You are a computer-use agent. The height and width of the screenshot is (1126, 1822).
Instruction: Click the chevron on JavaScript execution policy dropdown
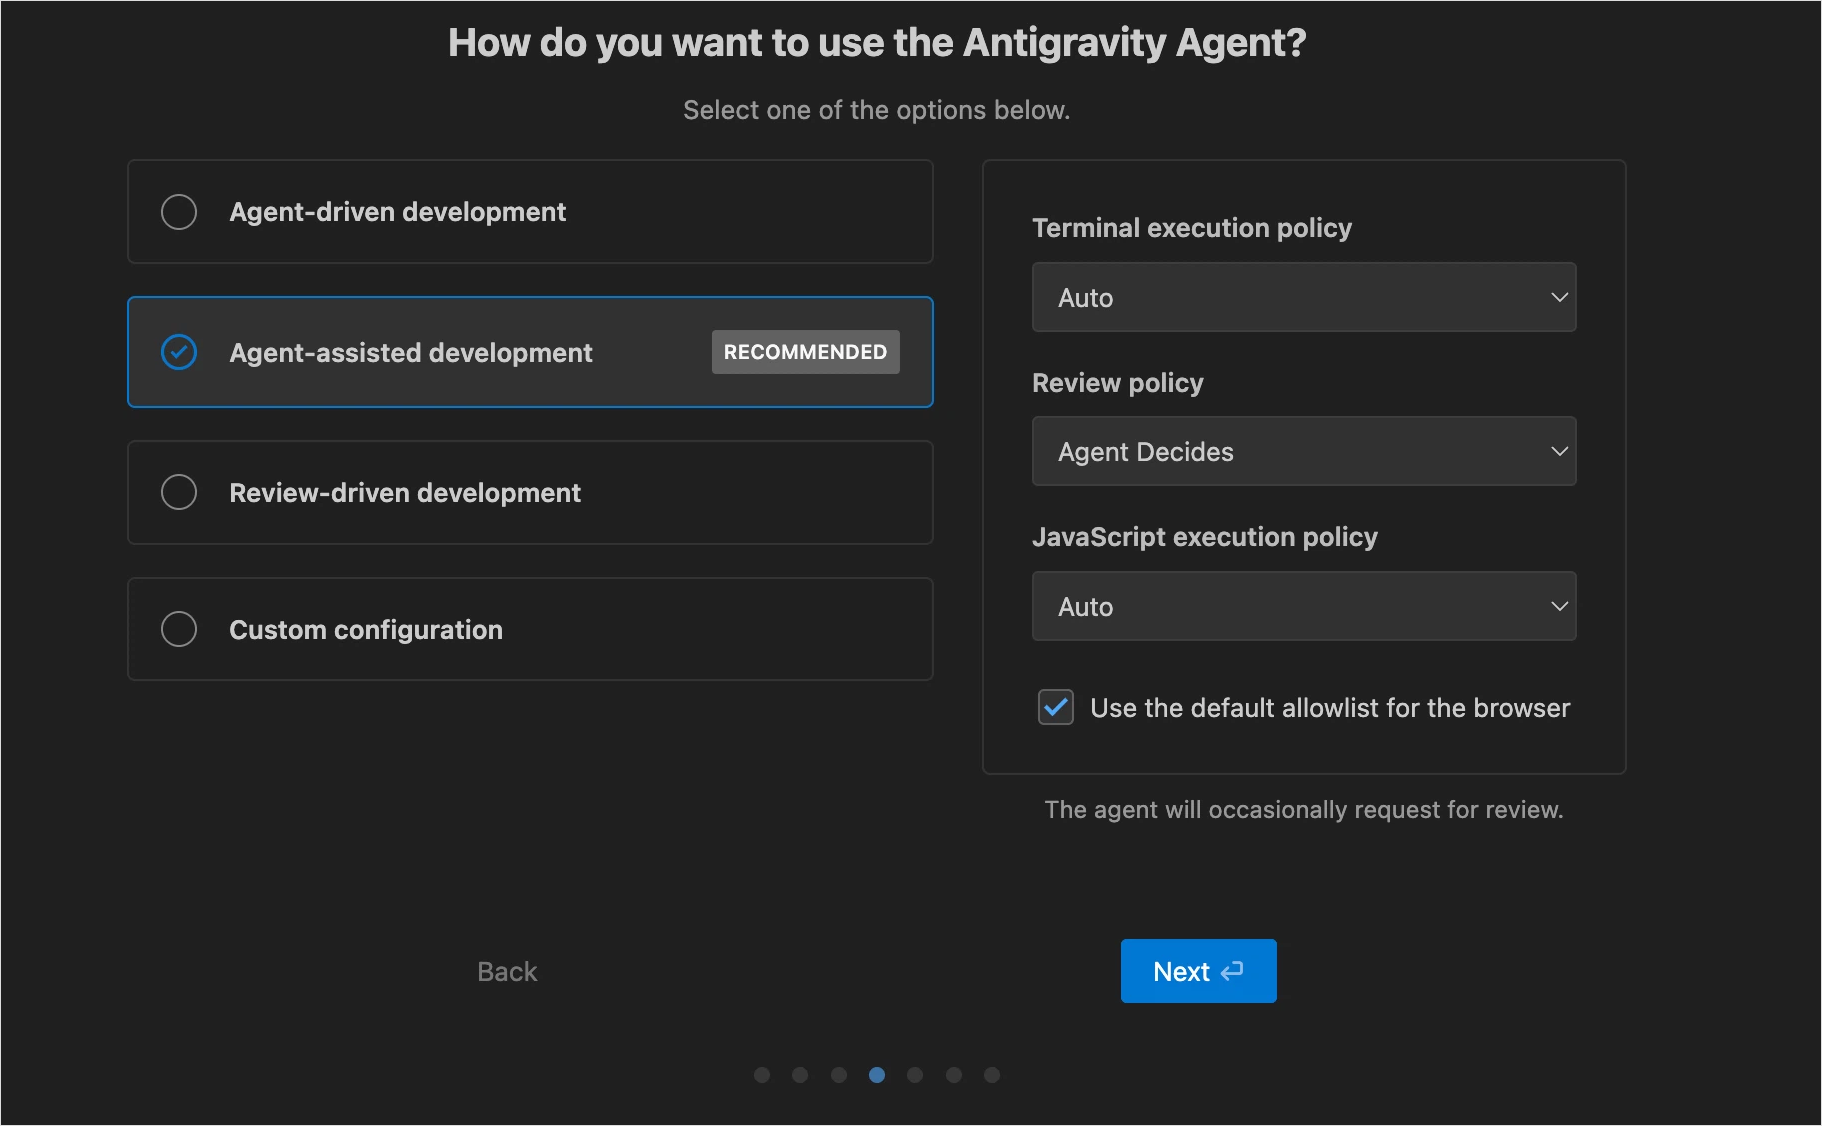pyautogui.click(x=1558, y=606)
